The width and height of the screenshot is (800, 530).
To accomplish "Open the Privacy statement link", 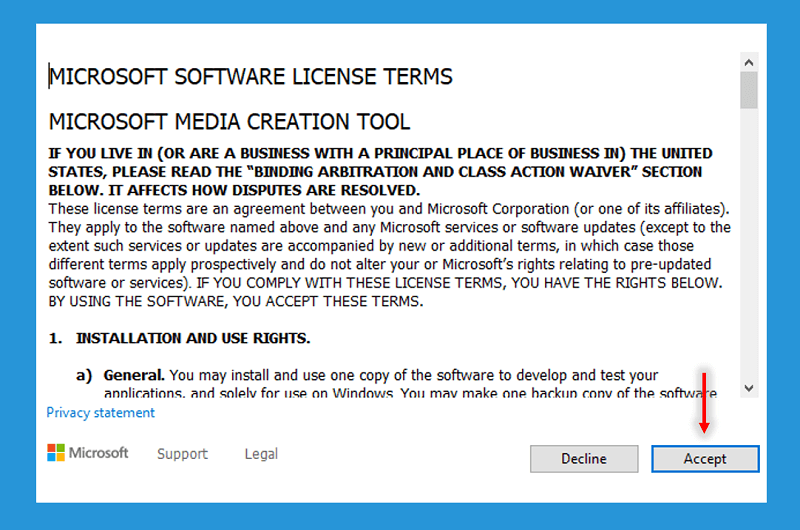I will (x=101, y=412).
